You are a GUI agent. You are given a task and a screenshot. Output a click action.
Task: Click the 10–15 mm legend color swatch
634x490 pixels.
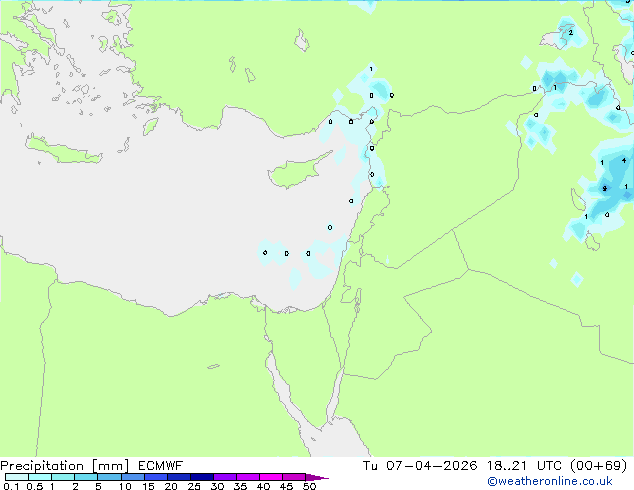[x=132, y=477]
